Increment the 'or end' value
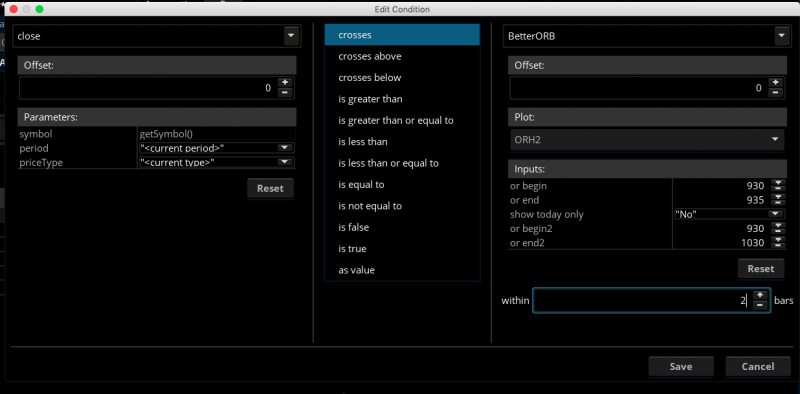The height and width of the screenshot is (394, 800). pos(779,197)
